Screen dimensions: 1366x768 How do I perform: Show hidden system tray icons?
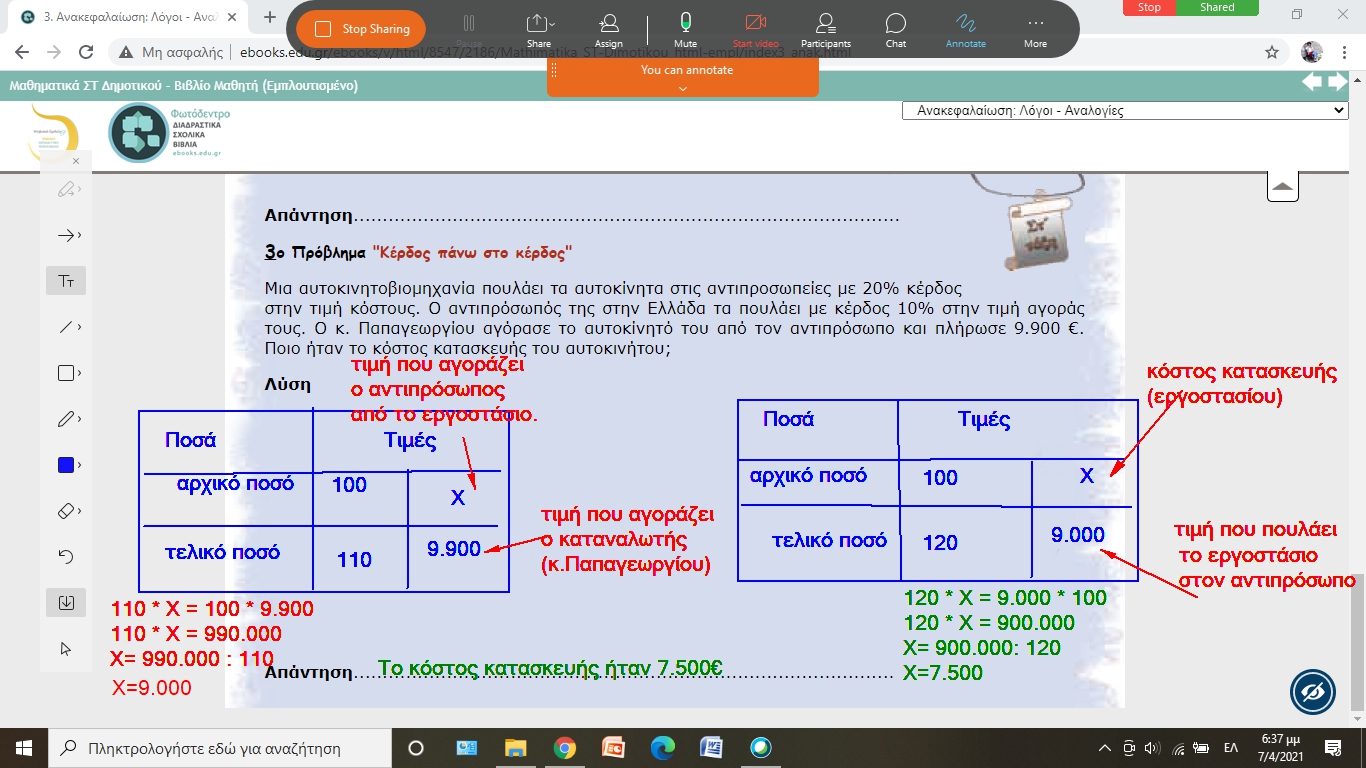1105,747
